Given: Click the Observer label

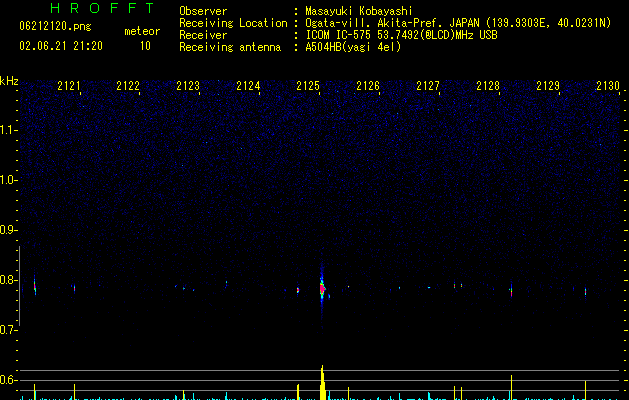Looking at the screenshot, I should (x=203, y=11).
